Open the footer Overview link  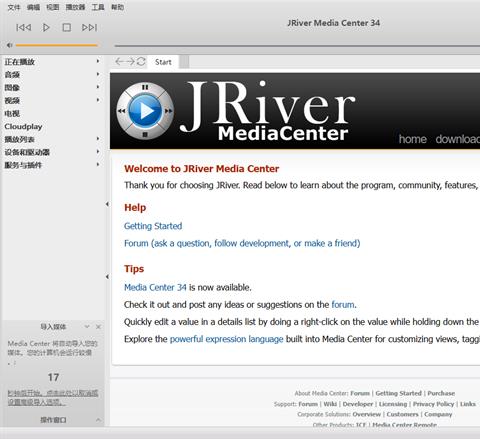[366, 414]
